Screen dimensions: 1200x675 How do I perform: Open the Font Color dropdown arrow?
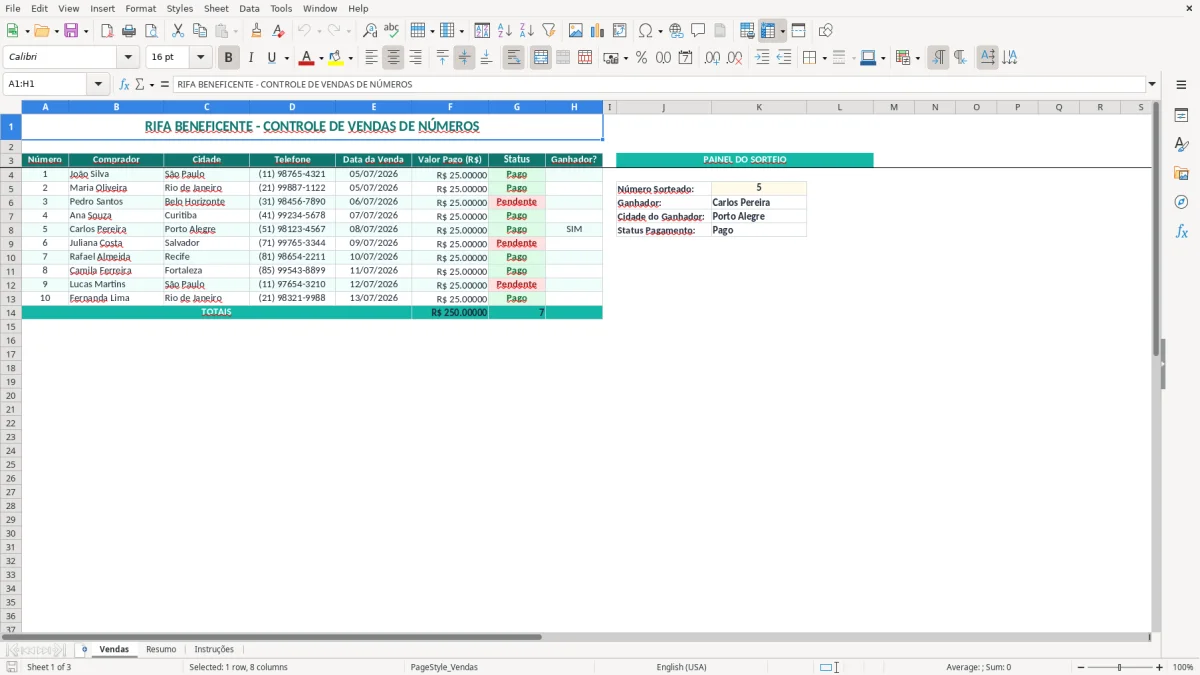tap(321, 58)
